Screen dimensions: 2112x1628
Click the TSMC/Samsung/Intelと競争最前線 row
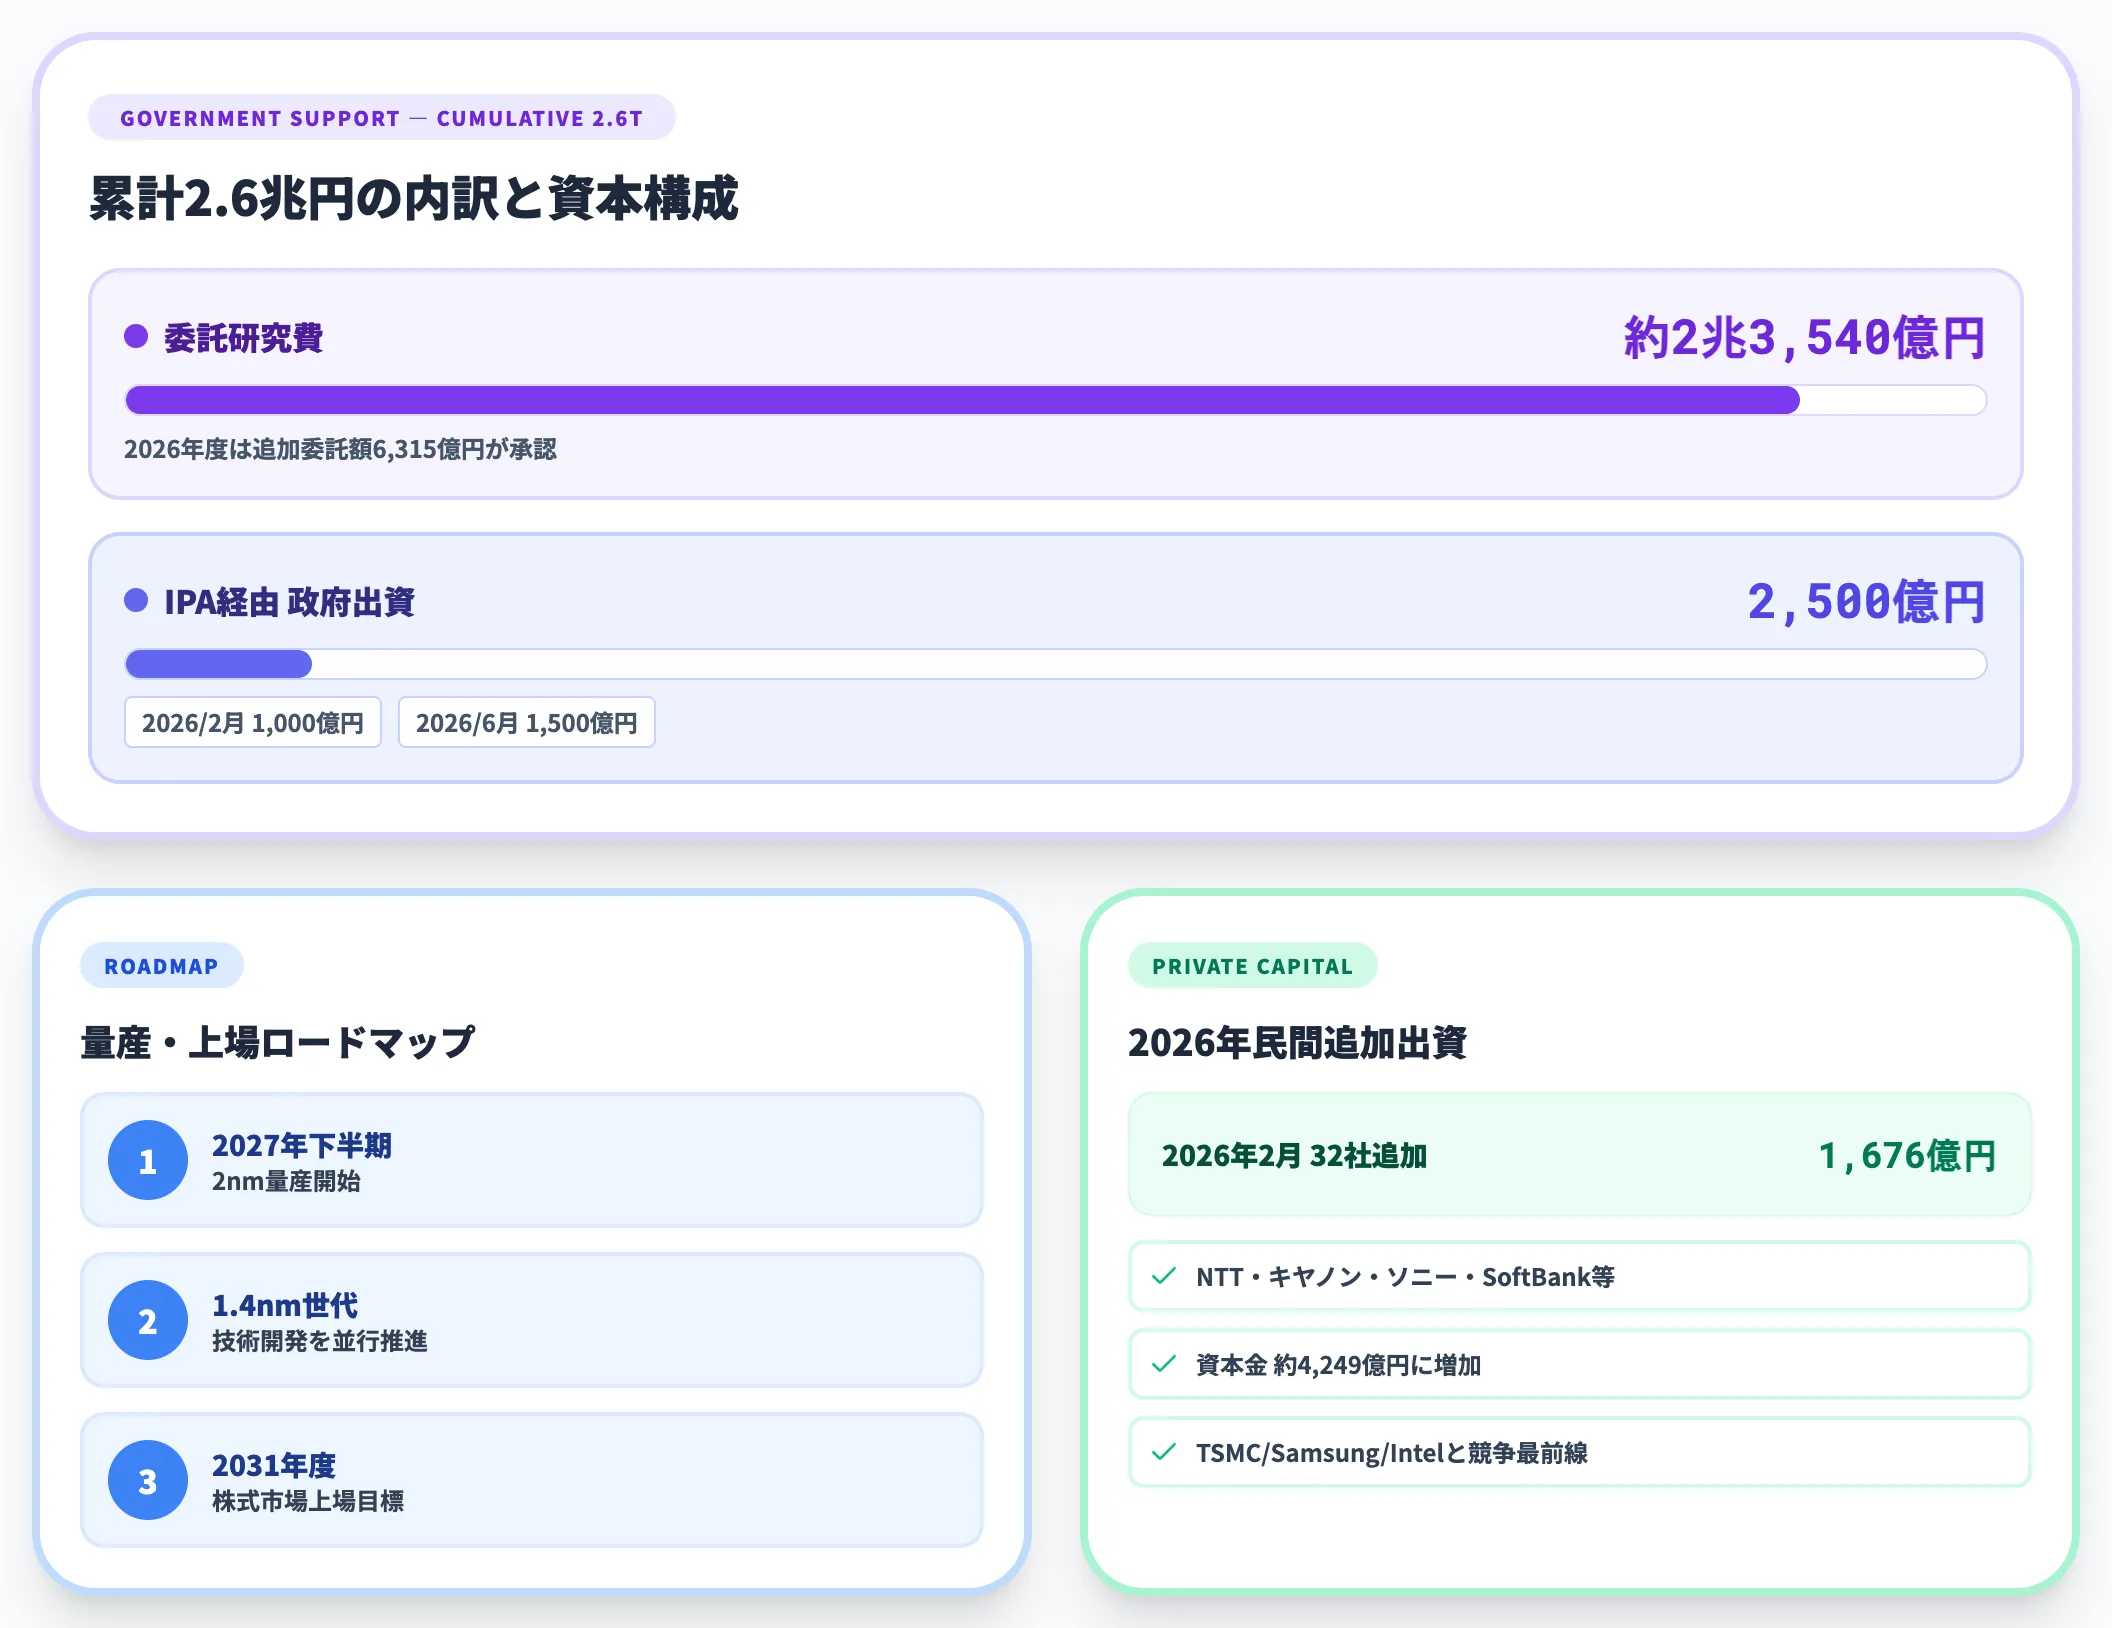[1580, 1452]
